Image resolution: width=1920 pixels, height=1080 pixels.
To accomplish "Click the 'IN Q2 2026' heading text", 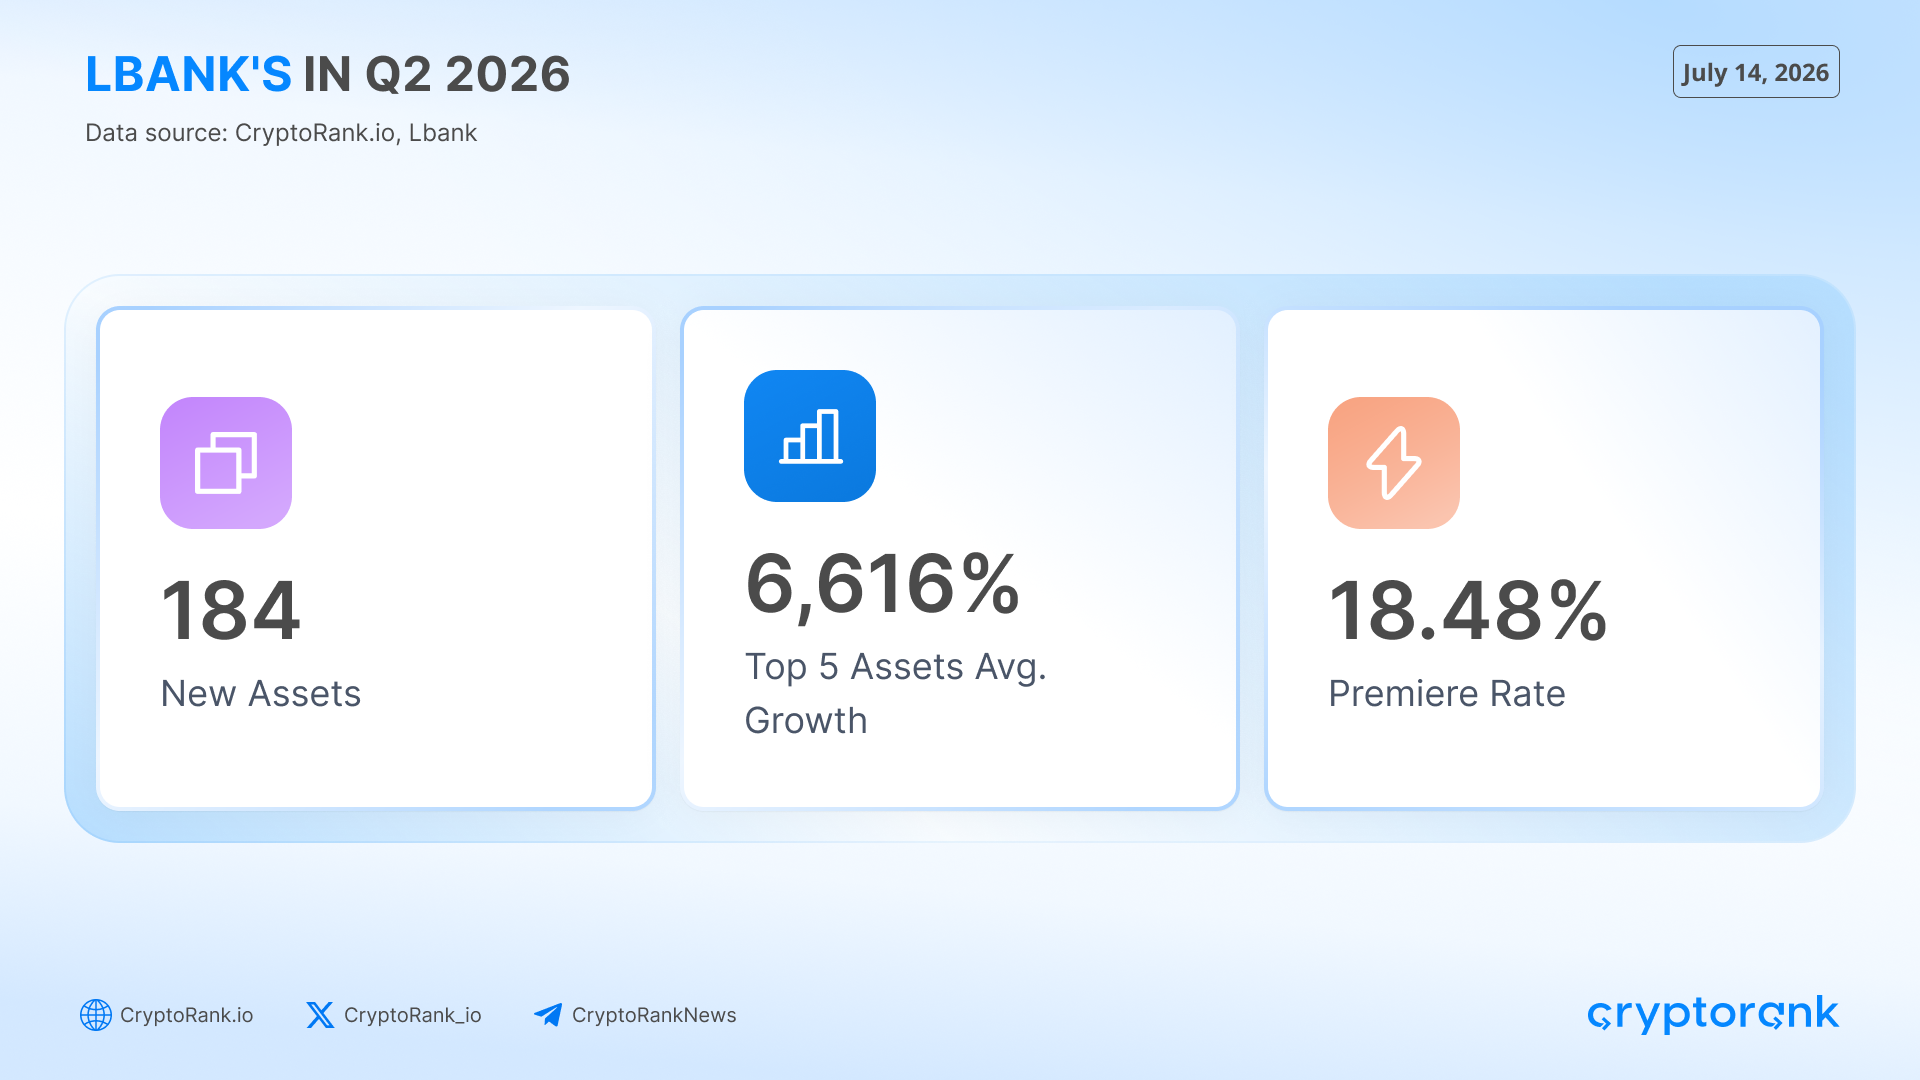I will click(x=437, y=74).
